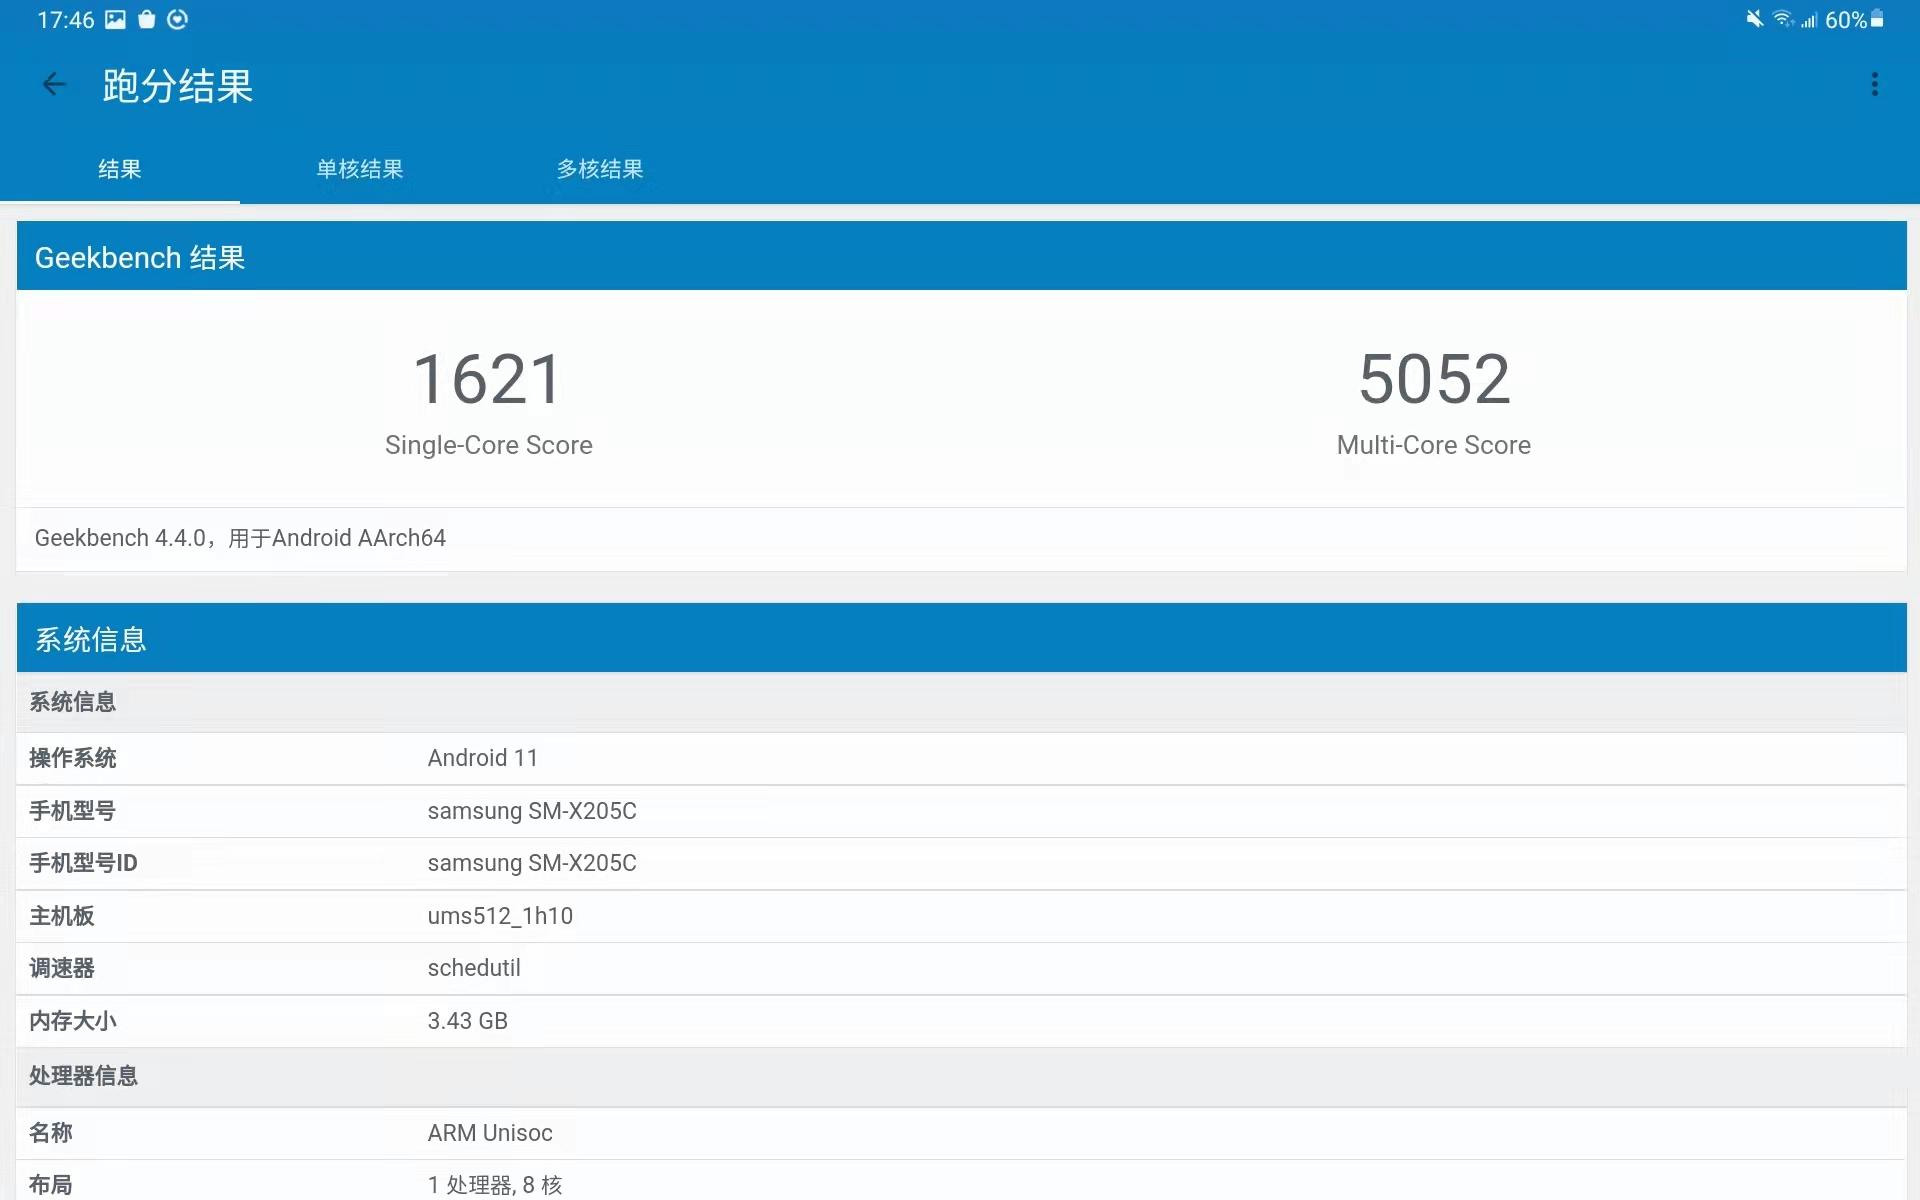Tap the Geekbench 4.4.0 version line
This screenshot has height=1200, width=1920.
point(240,538)
